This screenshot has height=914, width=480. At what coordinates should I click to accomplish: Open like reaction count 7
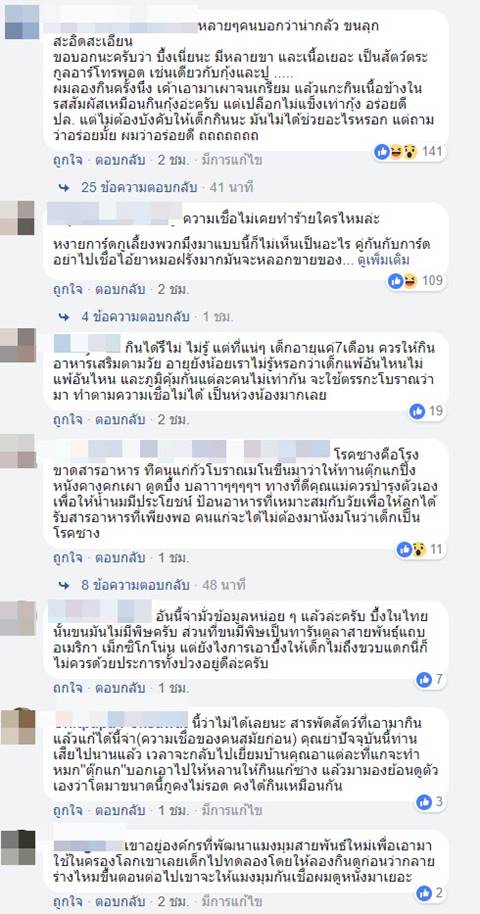(x=431, y=679)
